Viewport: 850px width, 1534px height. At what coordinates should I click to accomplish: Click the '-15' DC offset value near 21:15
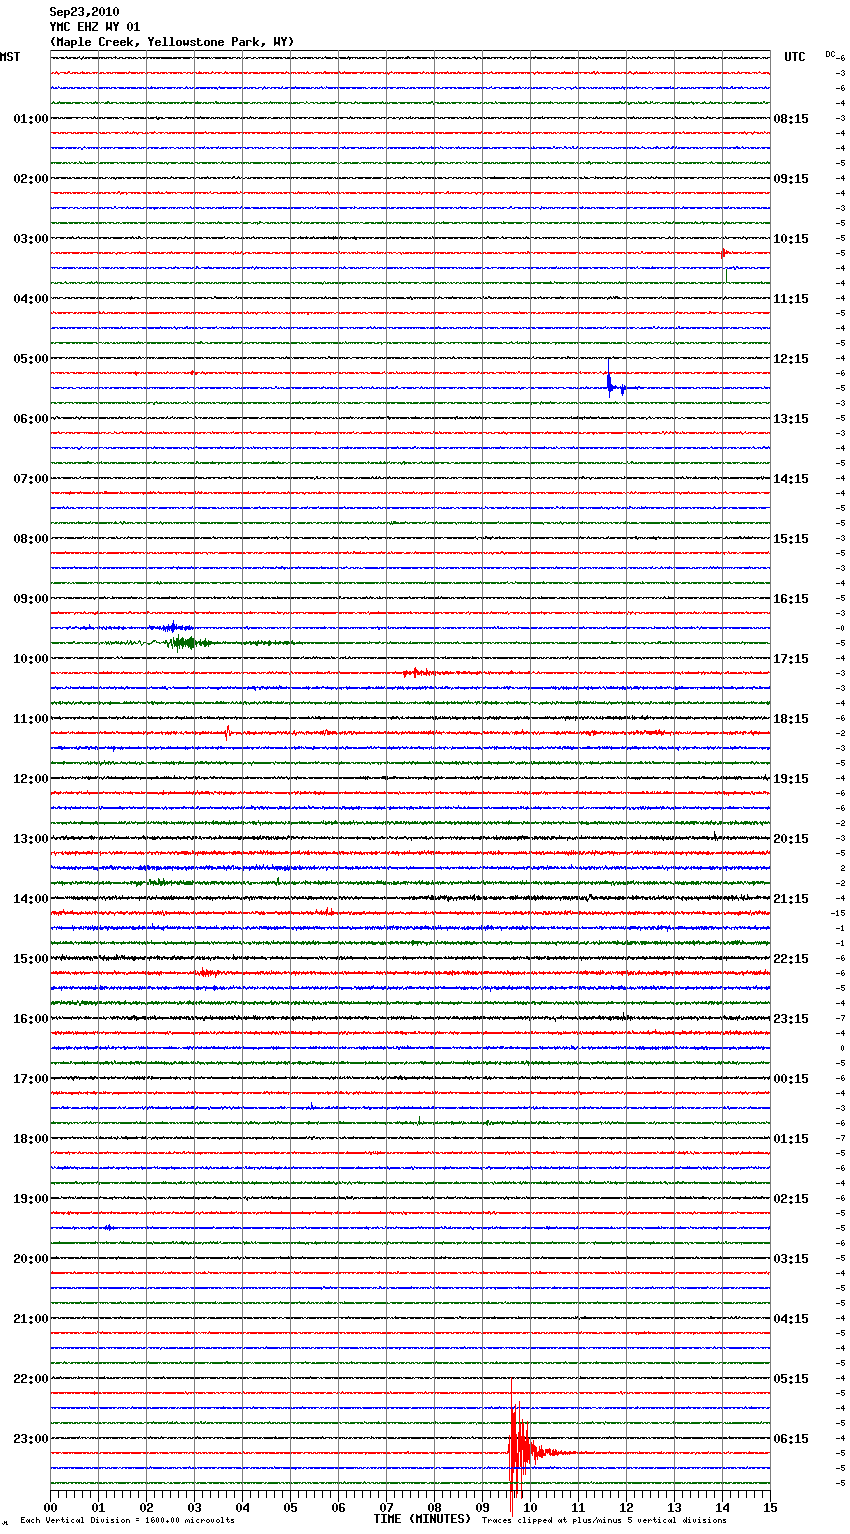point(838,913)
